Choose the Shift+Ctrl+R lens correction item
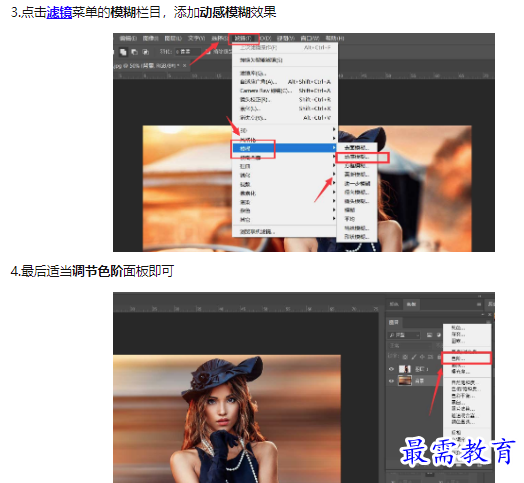Viewport: 524px width, 483px height. pos(285,100)
